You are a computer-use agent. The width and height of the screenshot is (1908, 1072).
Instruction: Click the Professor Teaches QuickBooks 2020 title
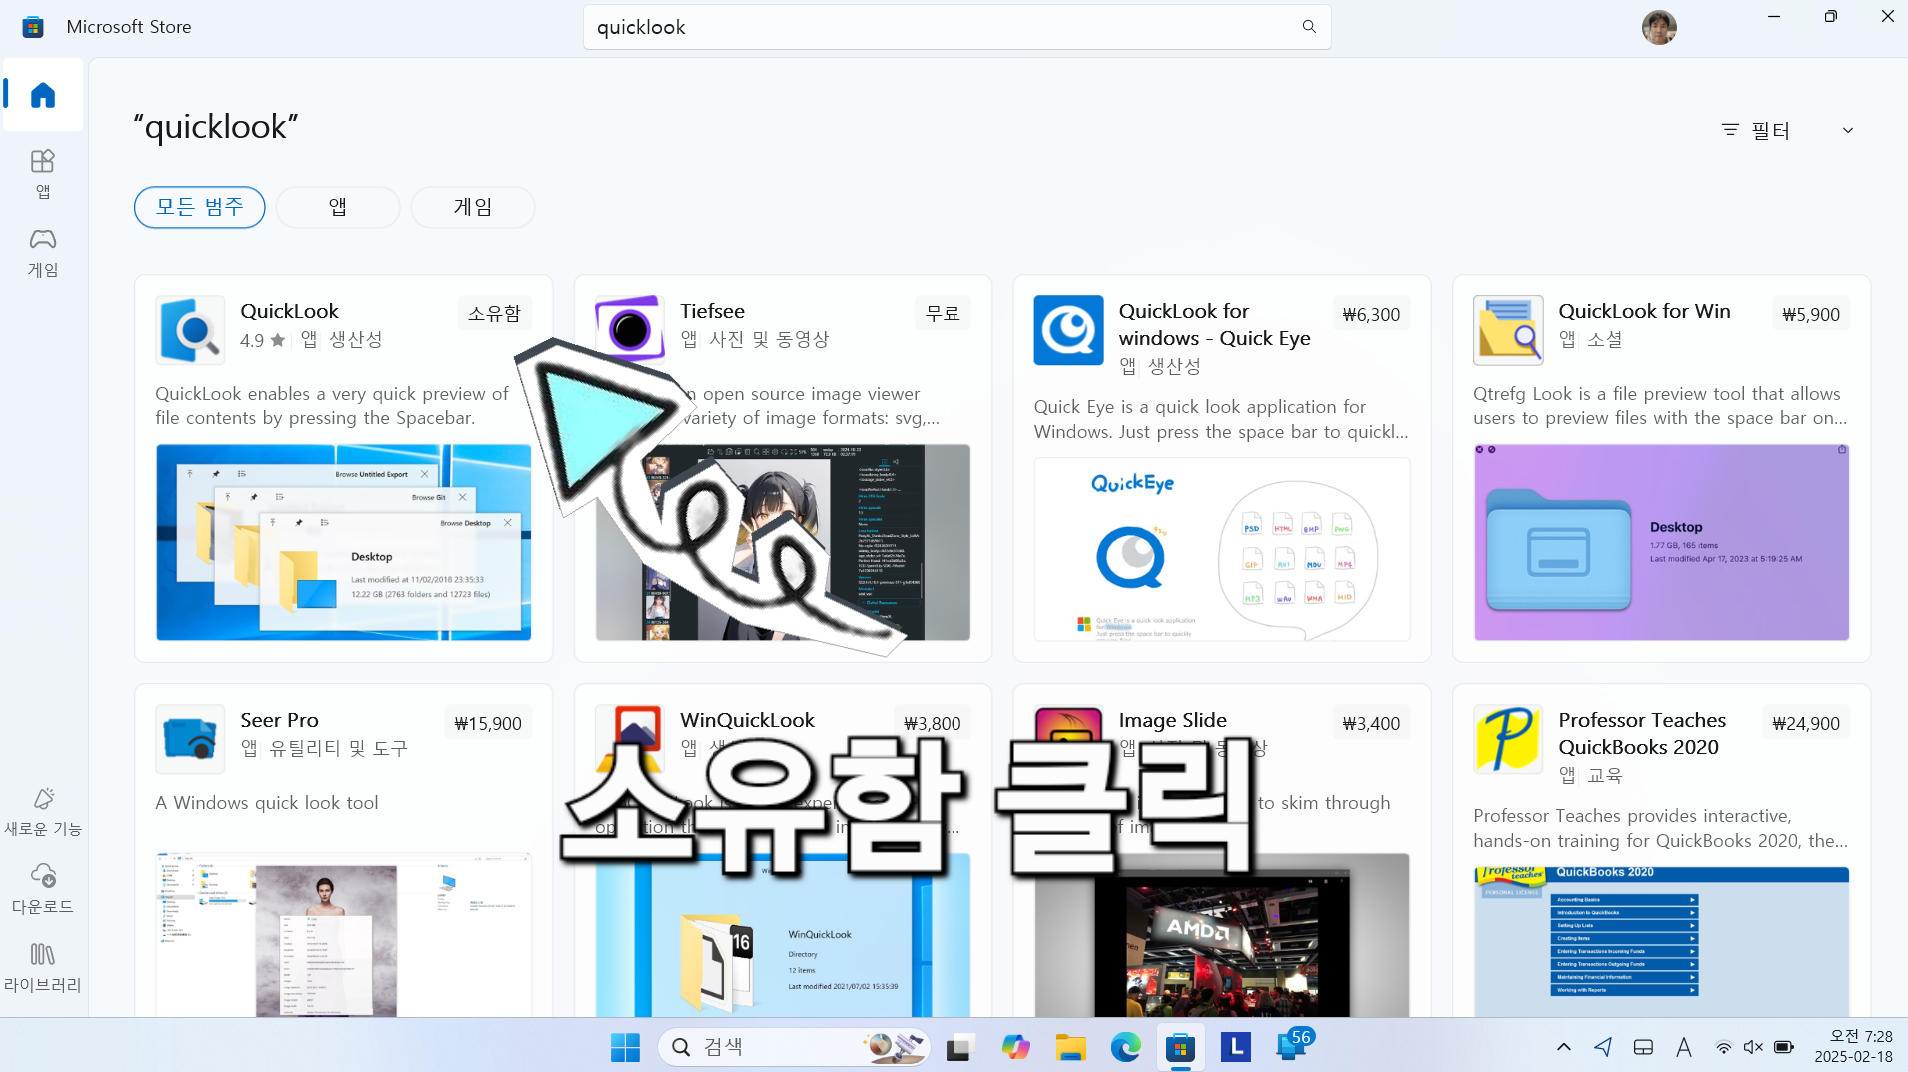pyautogui.click(x=1642, y=733)
